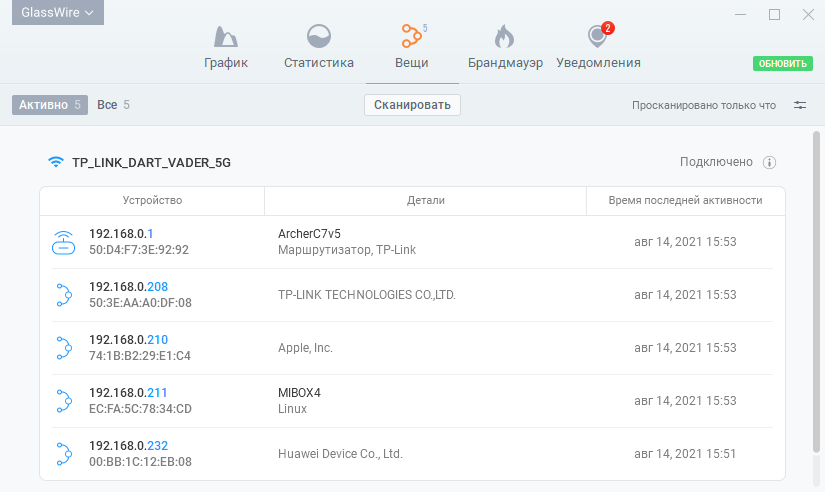Show Все devices list
The width and height of the screenshot is (825, 492).
113,105
